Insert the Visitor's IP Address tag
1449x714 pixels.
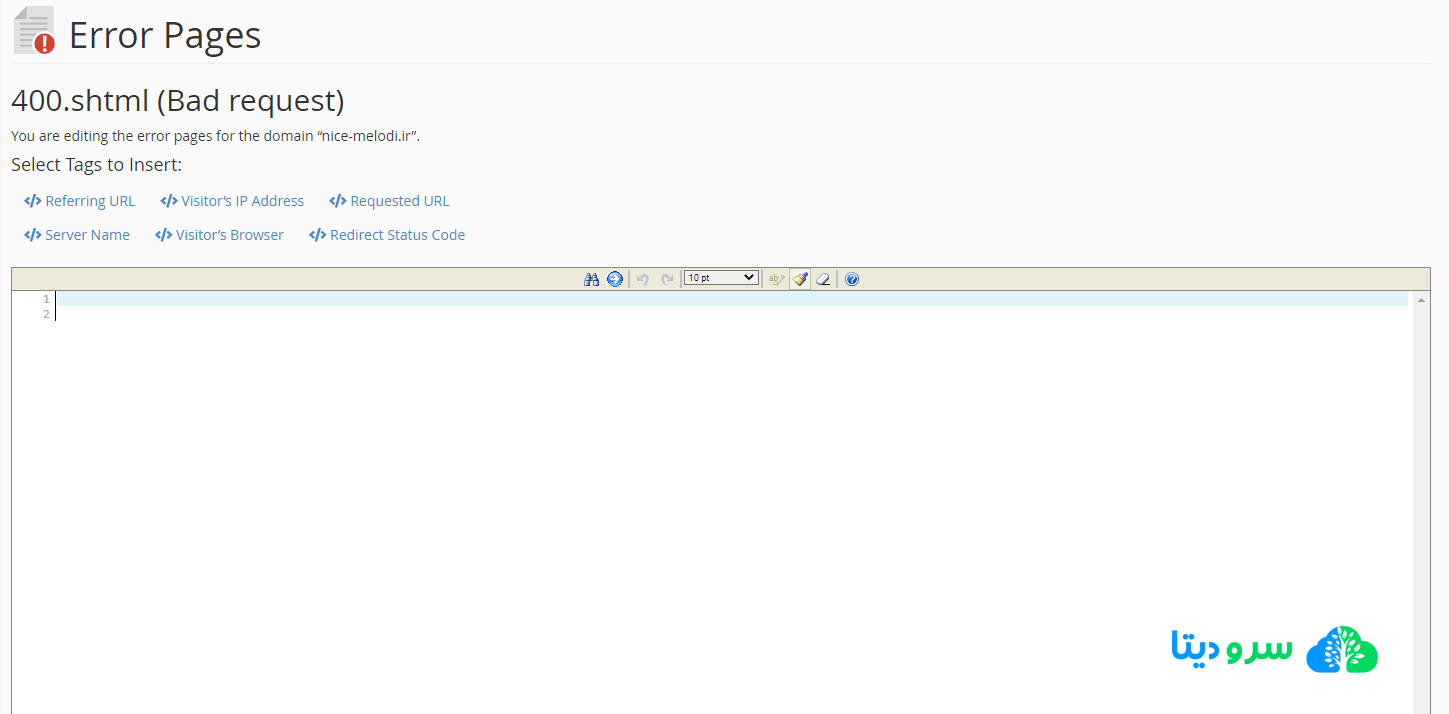click(232, 201)
